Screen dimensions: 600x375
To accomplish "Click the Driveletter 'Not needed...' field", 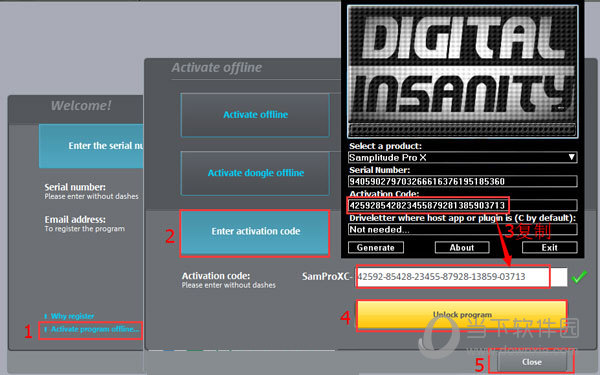I will coord(463,229).
